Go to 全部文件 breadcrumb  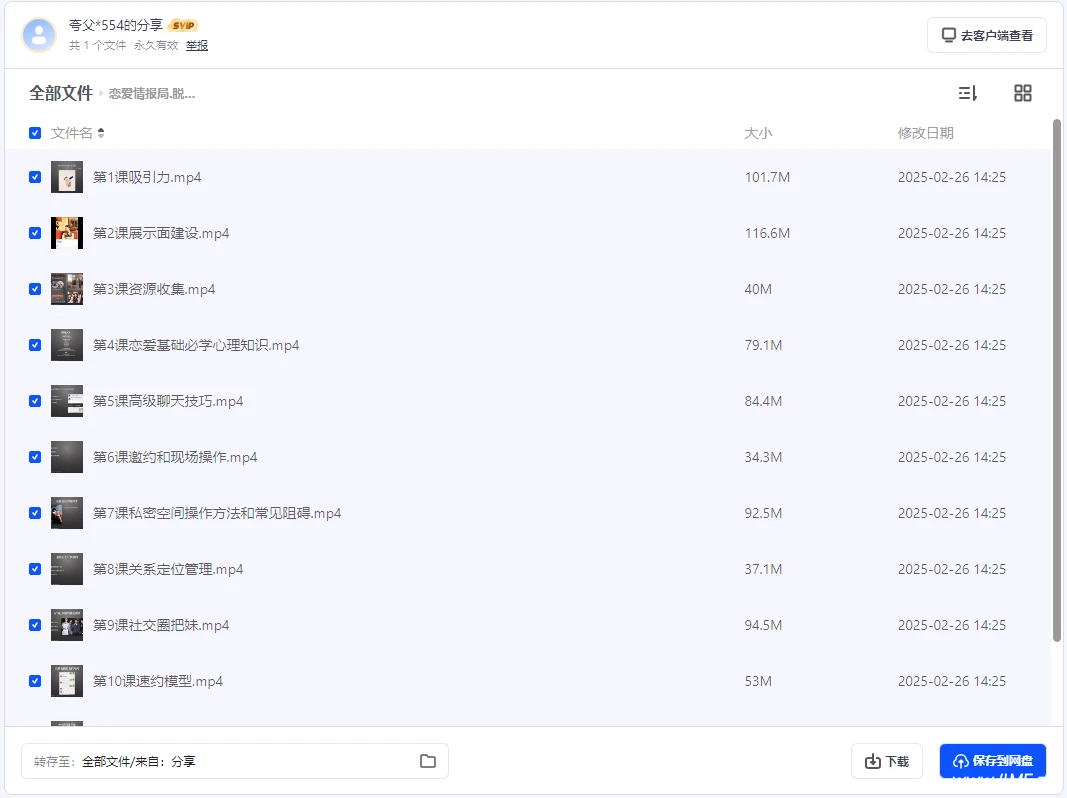pos(60,93)
